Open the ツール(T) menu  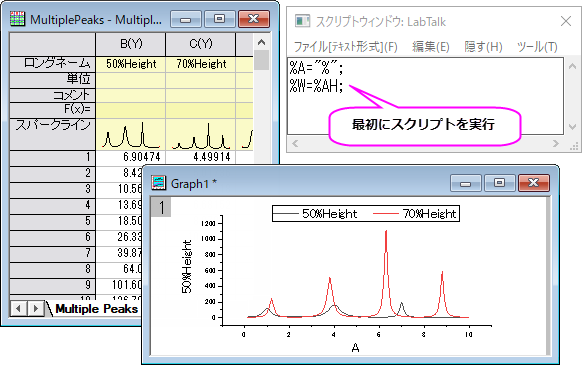pyautogui.click(x=537, y=47)
